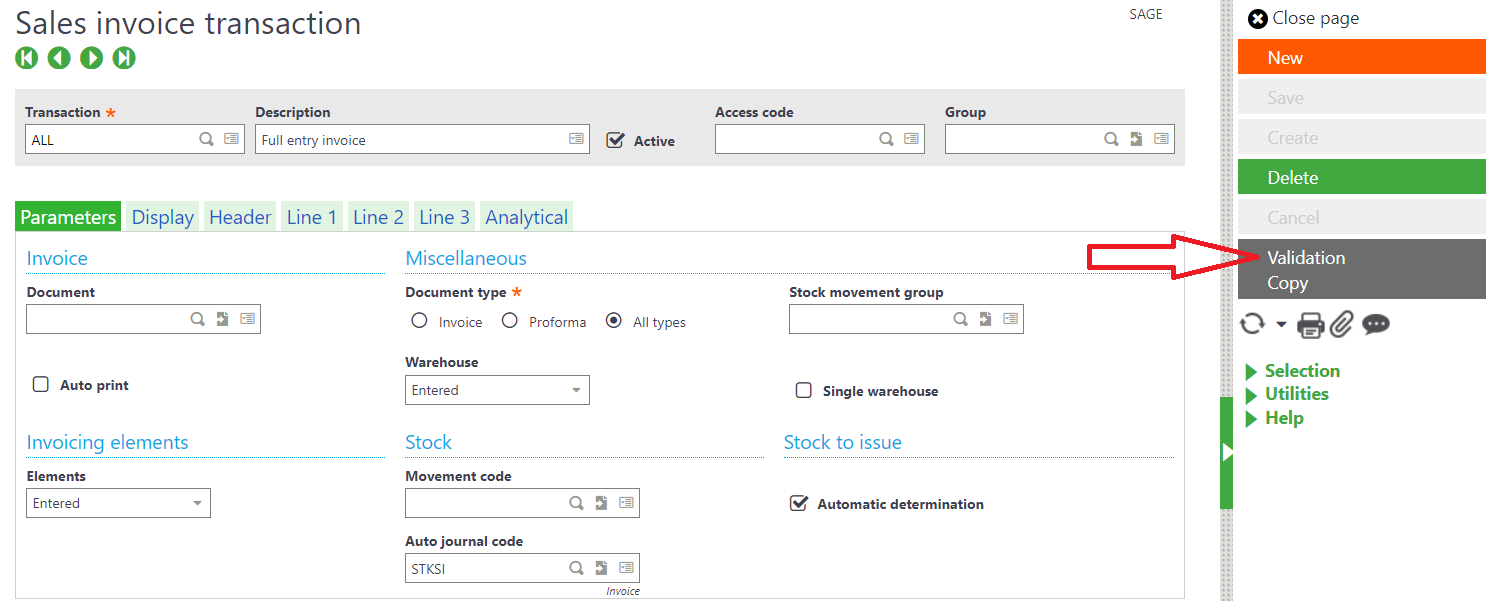Enable the Single warehouse checkbox

tap(804, 390)
